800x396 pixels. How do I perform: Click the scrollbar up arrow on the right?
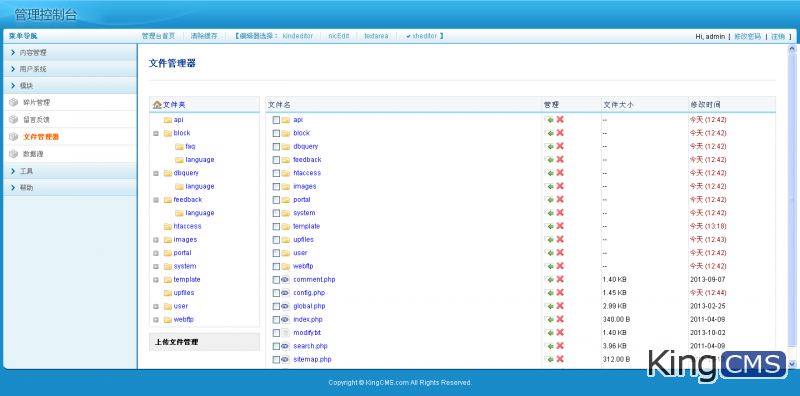pyautogui.click(x=792, y=49)
